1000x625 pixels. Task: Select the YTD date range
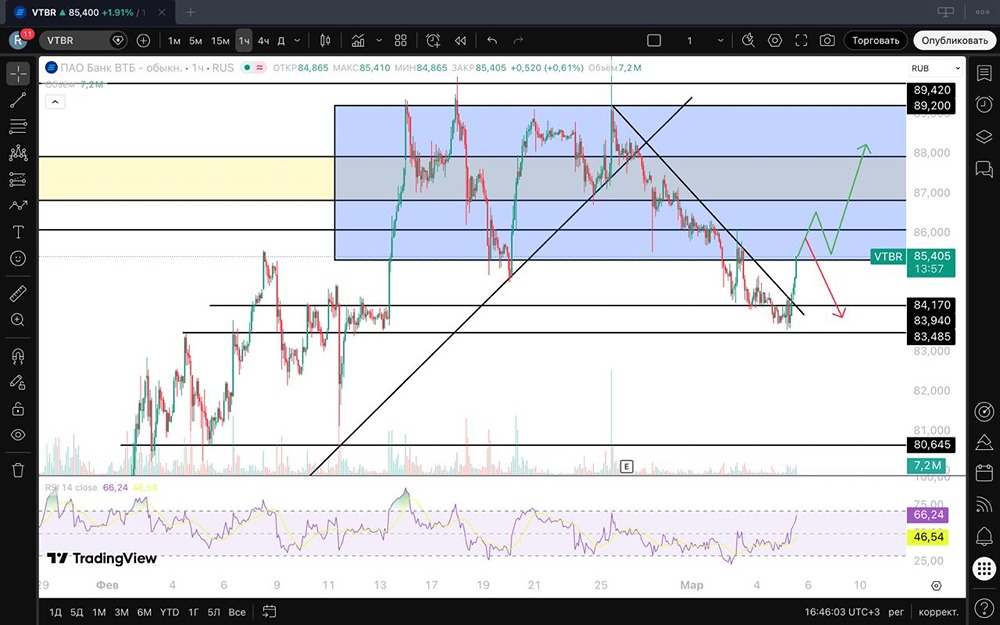coord(169,612)
